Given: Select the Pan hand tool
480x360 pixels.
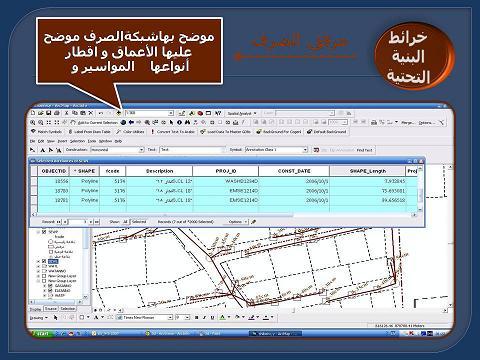Looking at the screenshot, I should click(65, 122).
